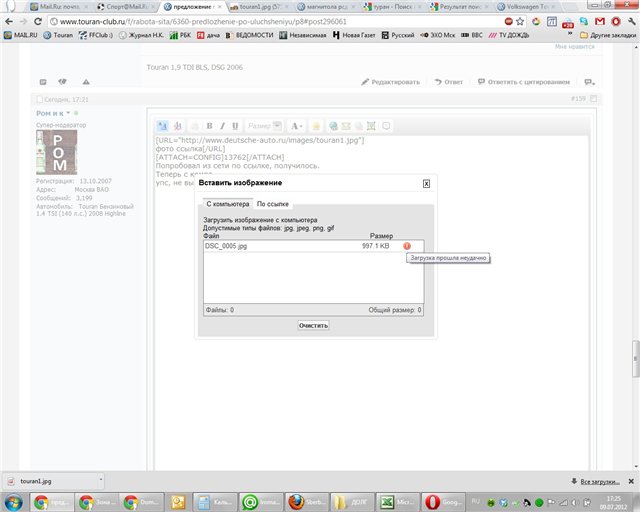Click the insert link globe icon
The width and height of the screenshot is (640, 512).
click(333, 126)
